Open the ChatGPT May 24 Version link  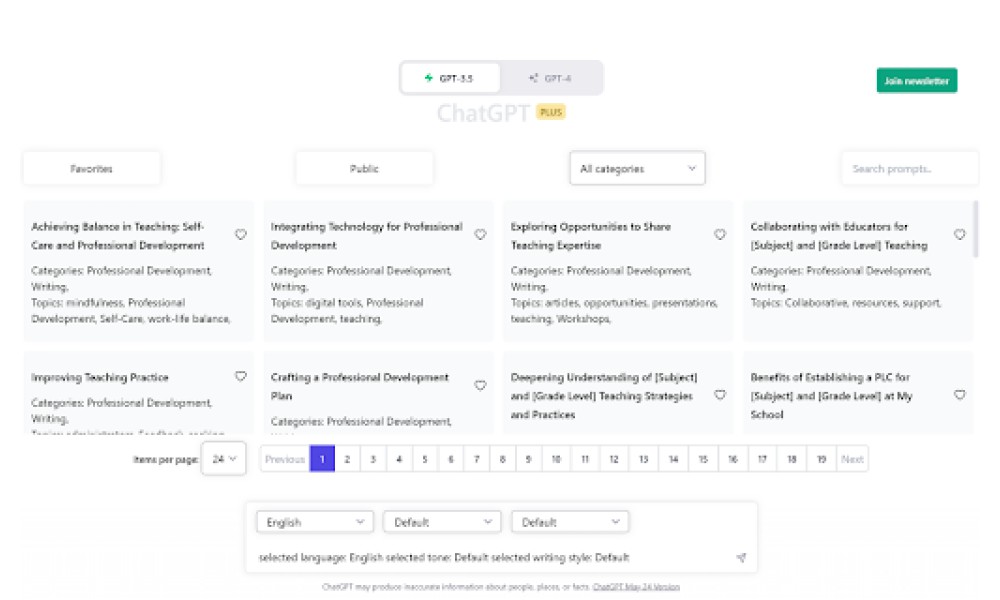coord(636,587)
